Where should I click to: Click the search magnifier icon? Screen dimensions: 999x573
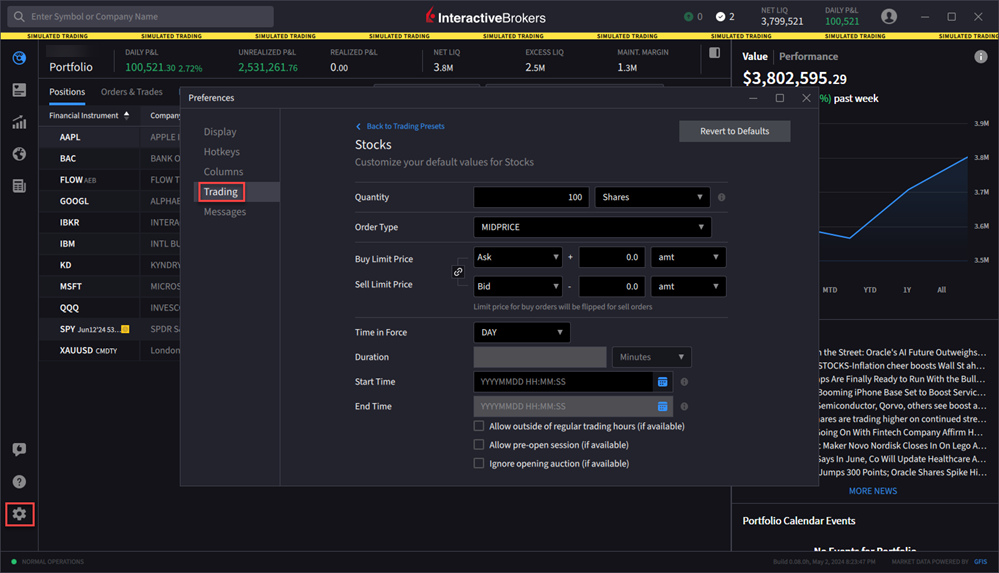[x=19, y=17]
